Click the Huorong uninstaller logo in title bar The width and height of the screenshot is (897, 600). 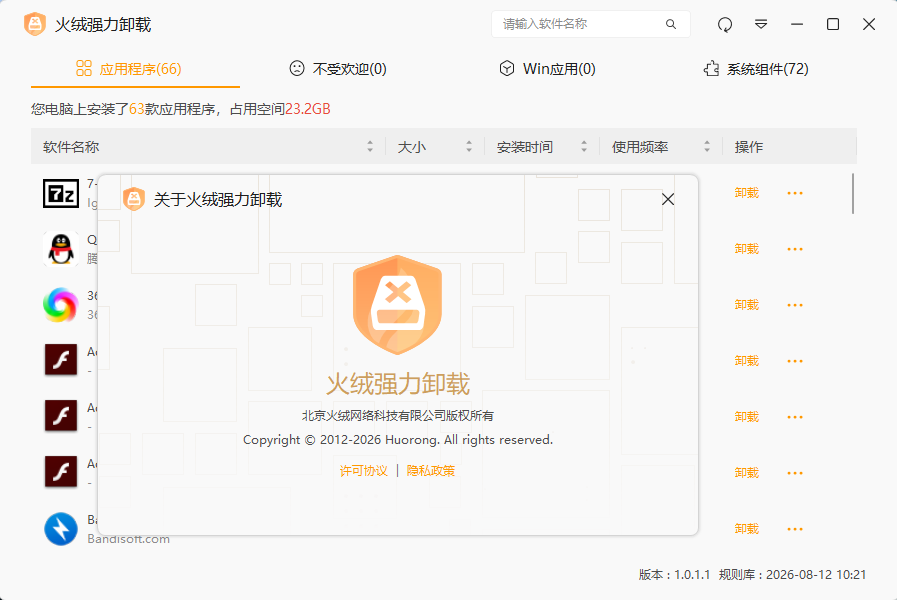pos(35,24)
